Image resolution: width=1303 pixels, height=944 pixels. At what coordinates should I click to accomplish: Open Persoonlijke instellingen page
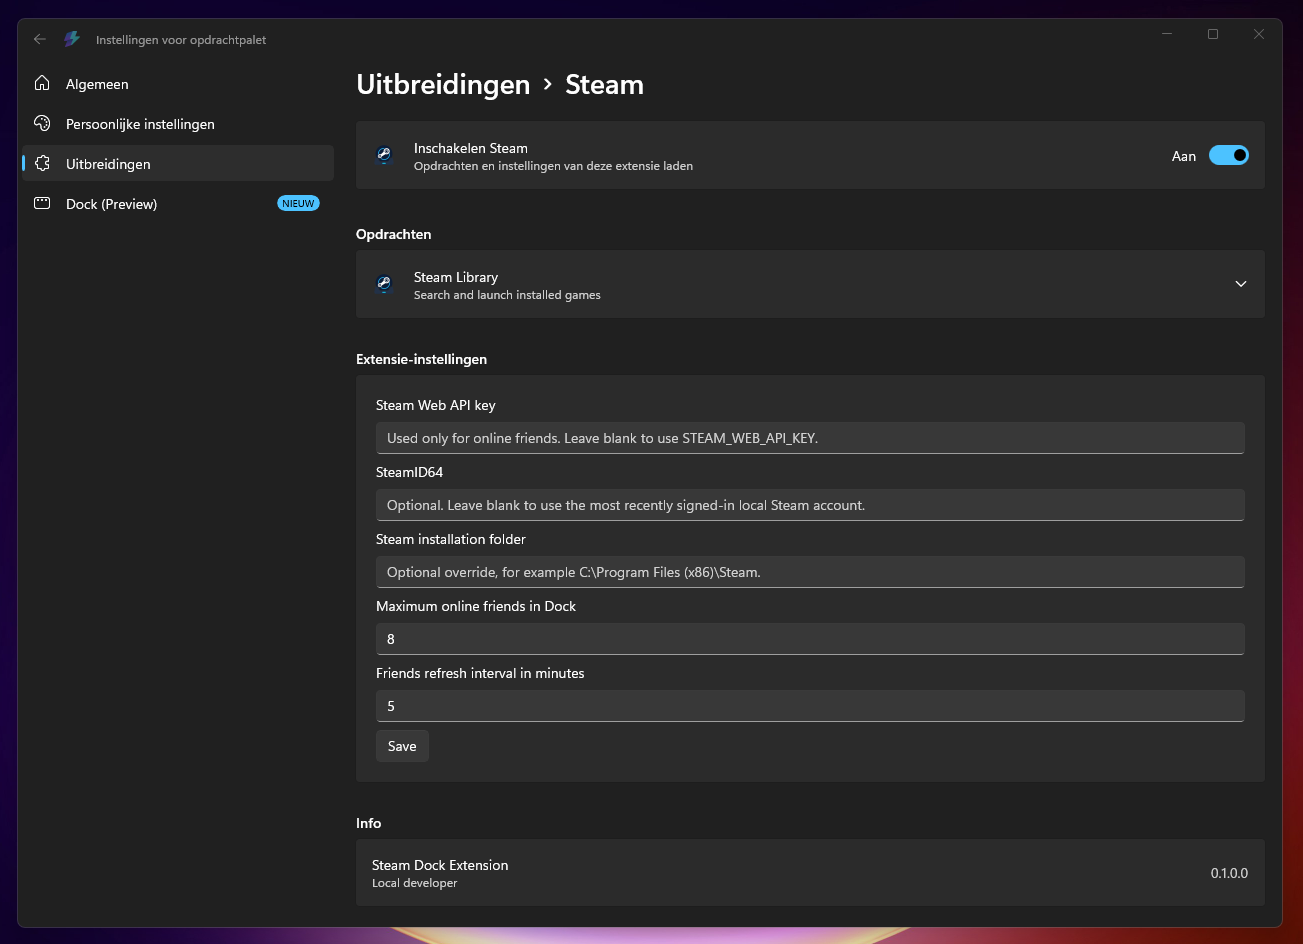click(x=178, y=124)
